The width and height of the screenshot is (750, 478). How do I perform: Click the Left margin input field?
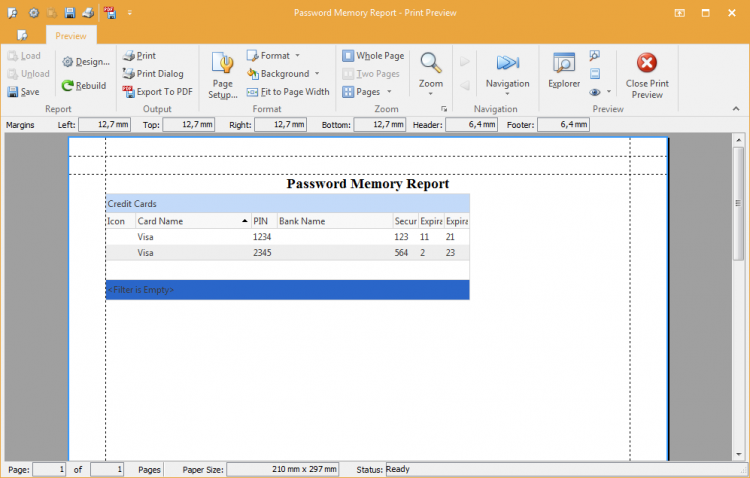104,125
